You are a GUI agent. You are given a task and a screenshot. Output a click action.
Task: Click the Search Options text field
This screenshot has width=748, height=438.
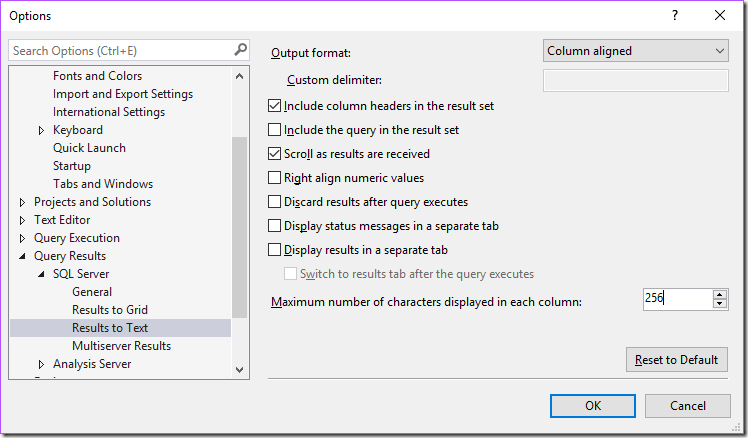[x=120, y=50]
